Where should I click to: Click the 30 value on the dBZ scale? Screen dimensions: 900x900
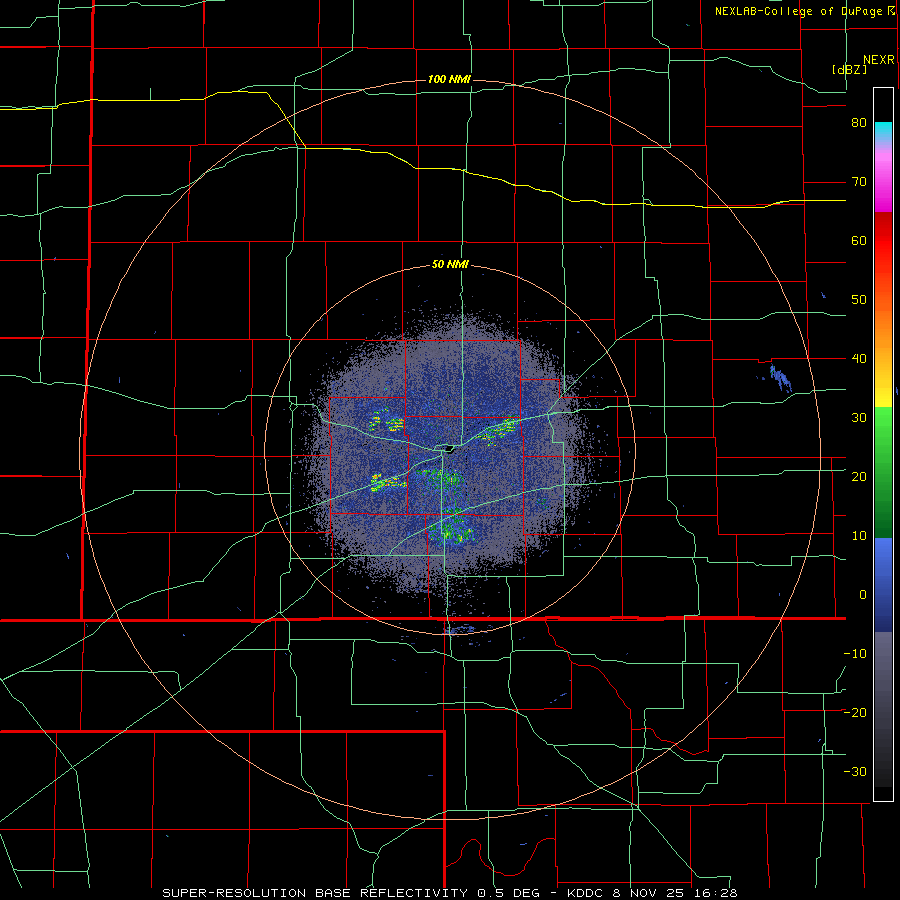(859, 418)
